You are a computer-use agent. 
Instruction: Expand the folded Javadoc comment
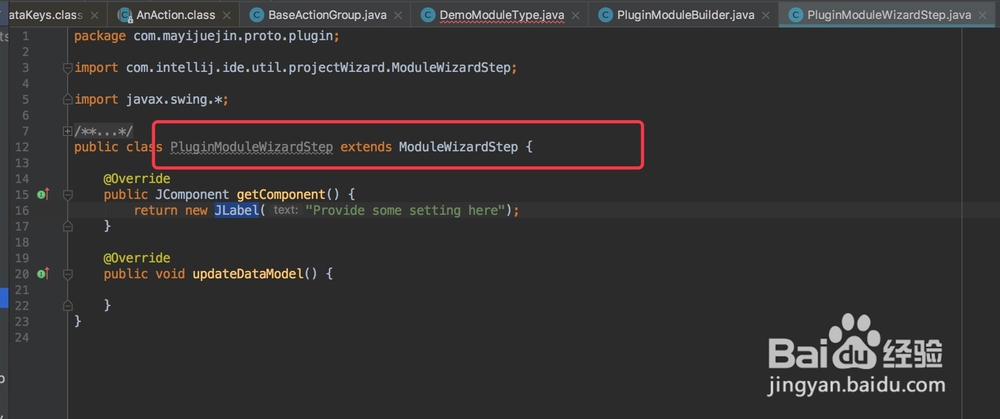pos(68,131)
